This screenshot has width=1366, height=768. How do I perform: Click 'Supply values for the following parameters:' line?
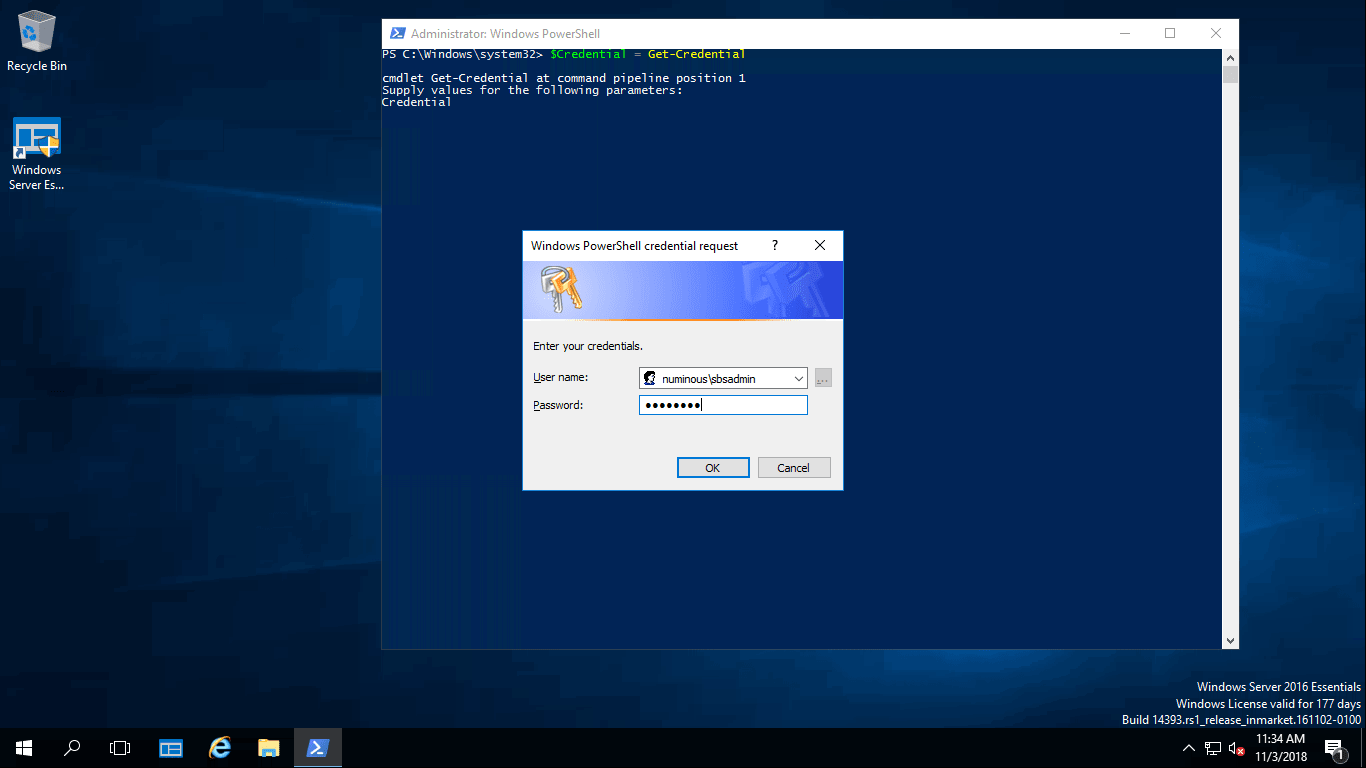click(x=532, y=90)
